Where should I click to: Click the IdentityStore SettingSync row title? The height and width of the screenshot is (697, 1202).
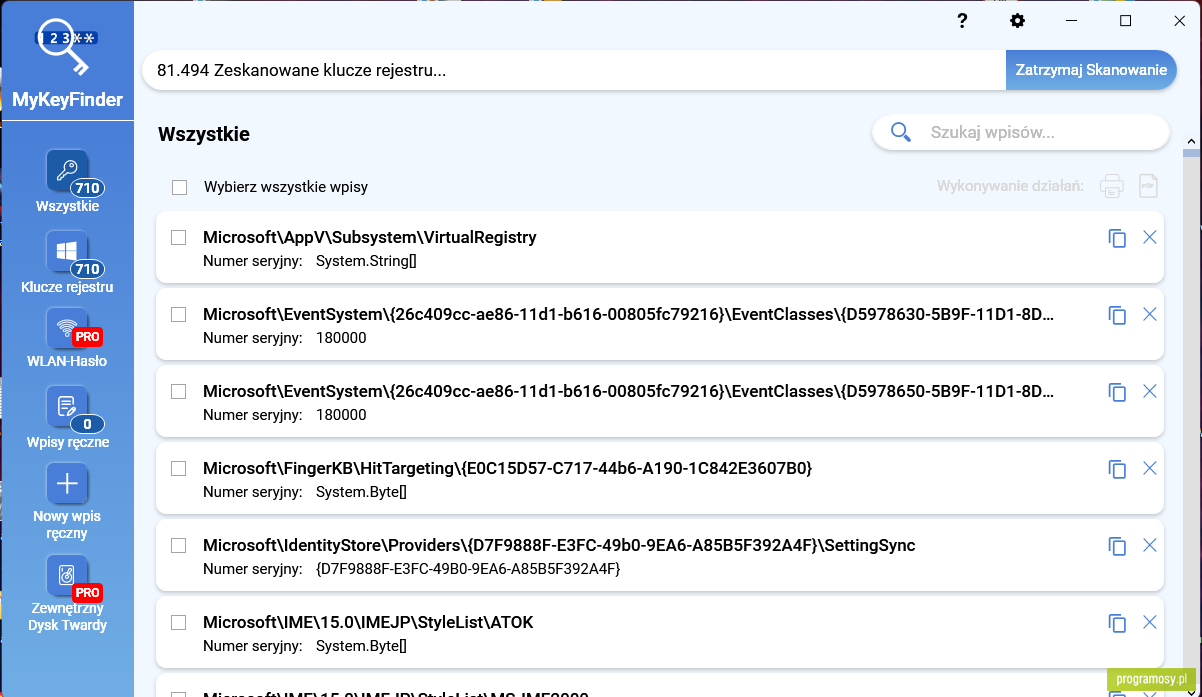(x=559, y=545)
